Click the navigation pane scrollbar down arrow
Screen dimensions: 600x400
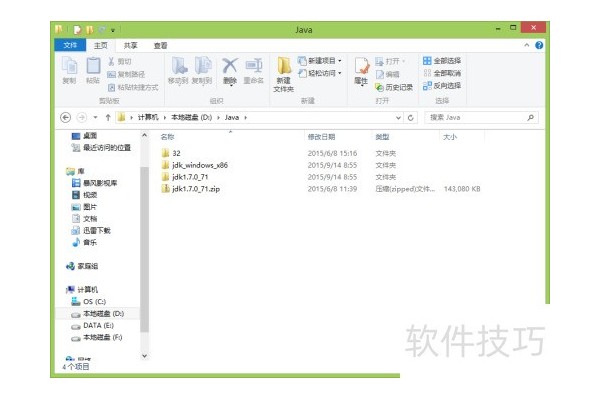(144, 356)
